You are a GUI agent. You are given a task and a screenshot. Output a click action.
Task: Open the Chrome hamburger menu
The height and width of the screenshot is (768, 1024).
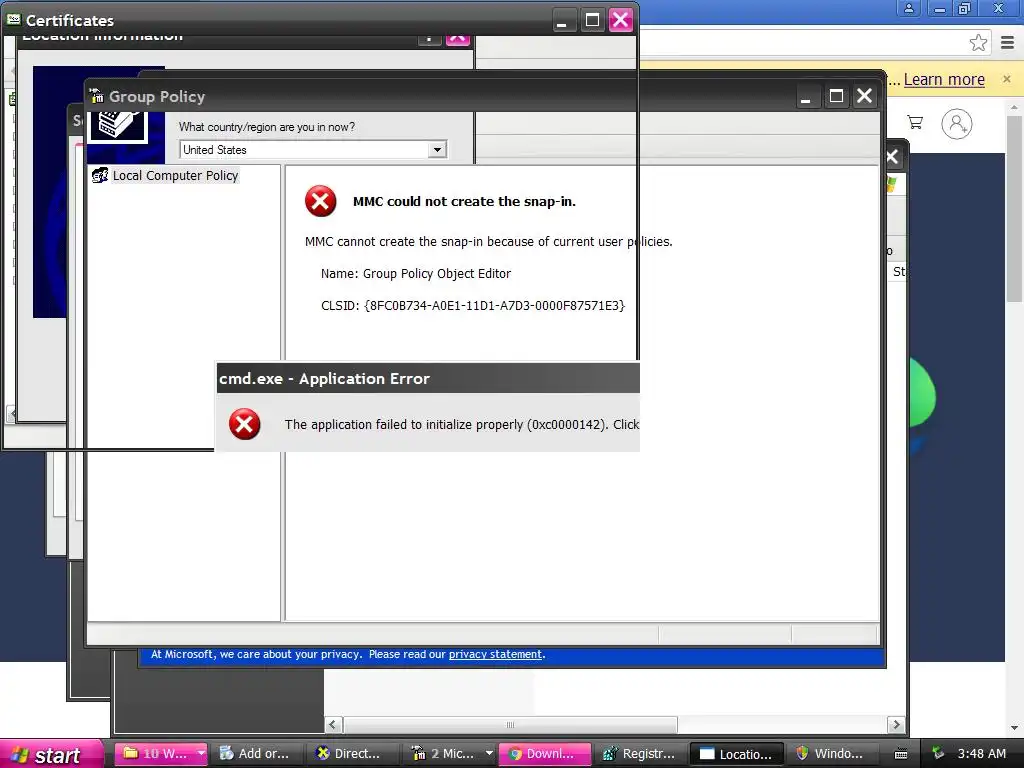(1008, 43)
